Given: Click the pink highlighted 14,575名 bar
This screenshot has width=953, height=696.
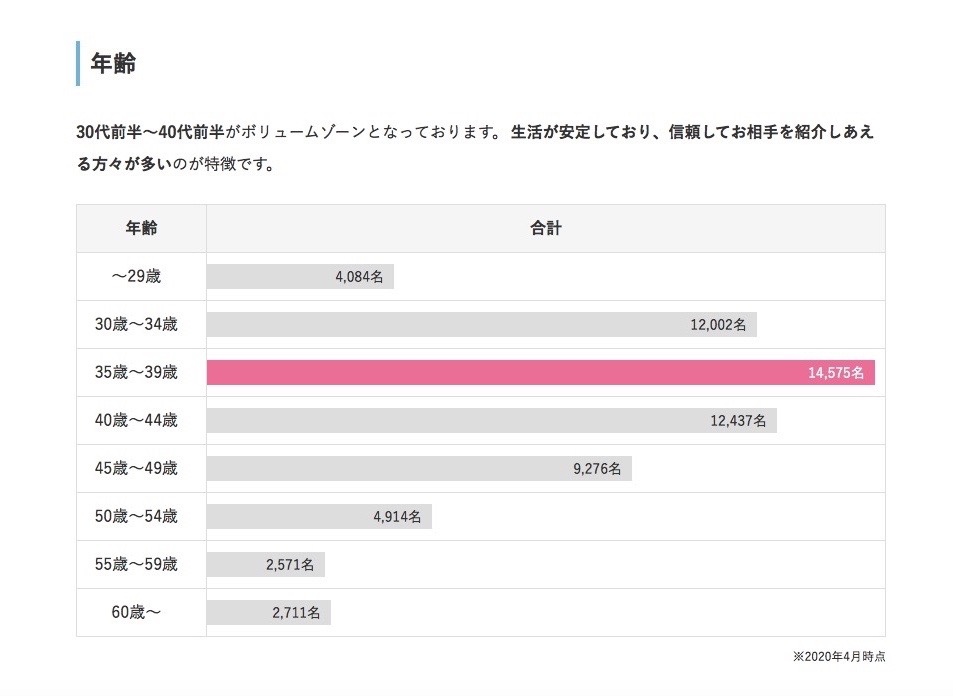Looking at the screenshot, I should 540,373.
